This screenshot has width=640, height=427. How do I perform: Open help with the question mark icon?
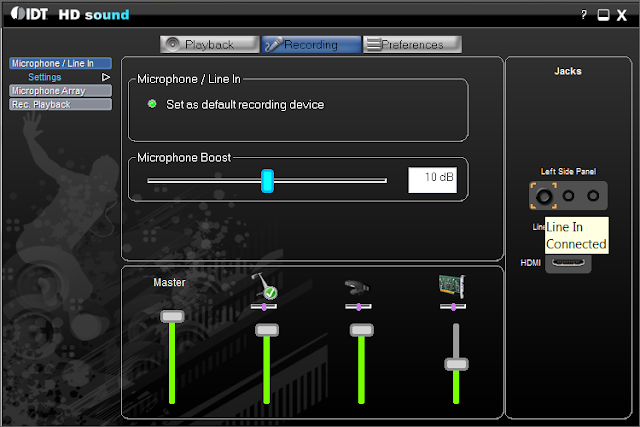(x=584, y=15)
